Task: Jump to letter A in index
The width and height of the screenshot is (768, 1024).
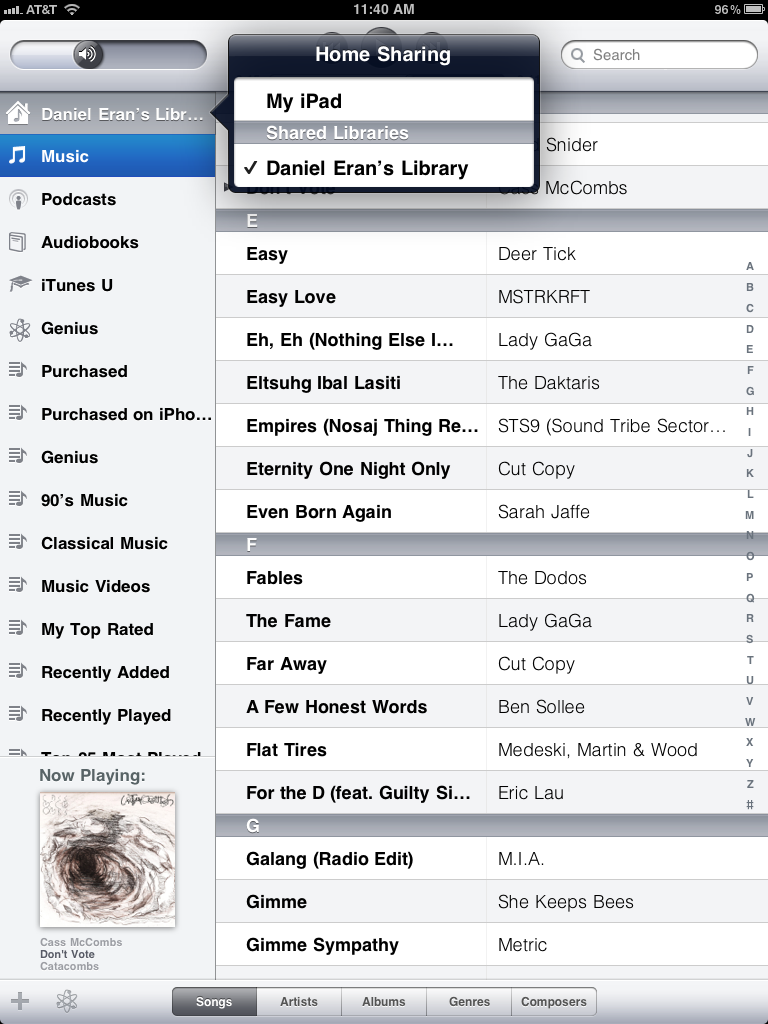Action: pos(750,266)
